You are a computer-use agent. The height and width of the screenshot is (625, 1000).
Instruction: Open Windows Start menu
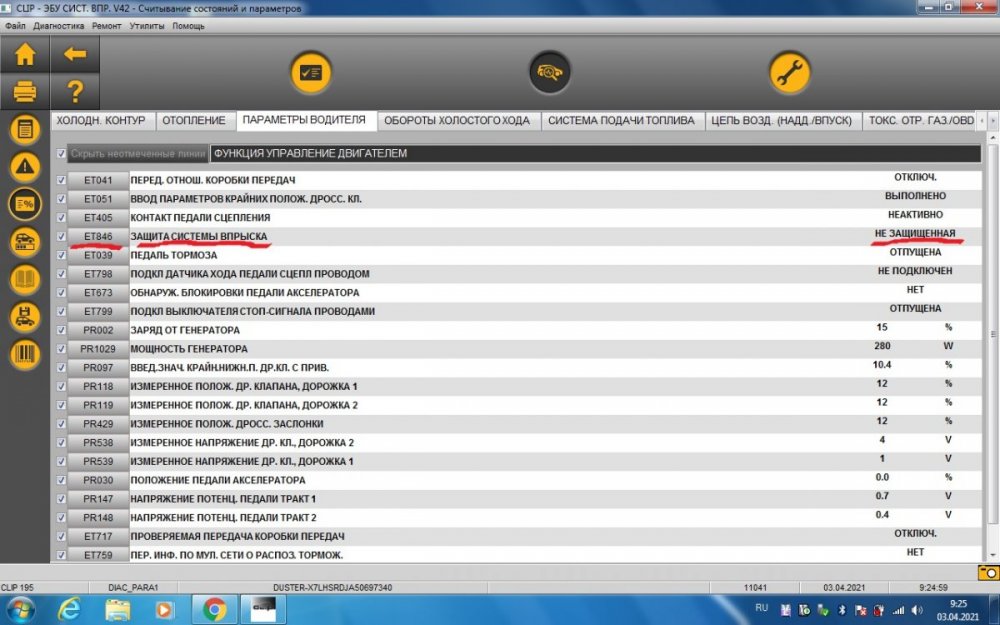pyautogui.click(x=20, y=610)
